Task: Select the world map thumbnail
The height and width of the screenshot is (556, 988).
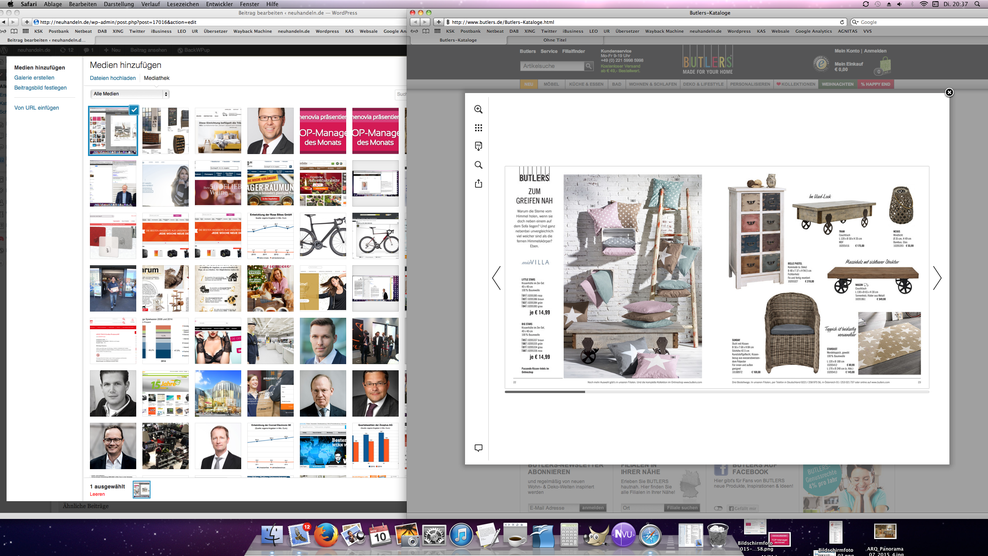Action: point(323,446)
